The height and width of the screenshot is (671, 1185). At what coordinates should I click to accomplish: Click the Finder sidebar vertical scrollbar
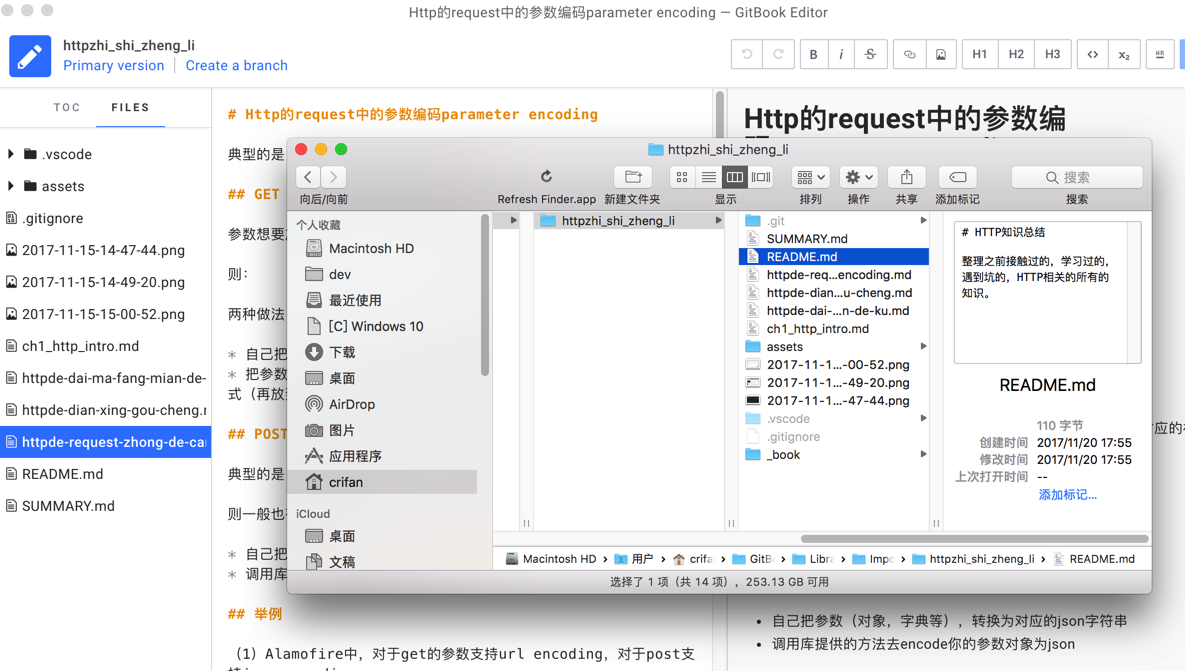coord(484,295)
